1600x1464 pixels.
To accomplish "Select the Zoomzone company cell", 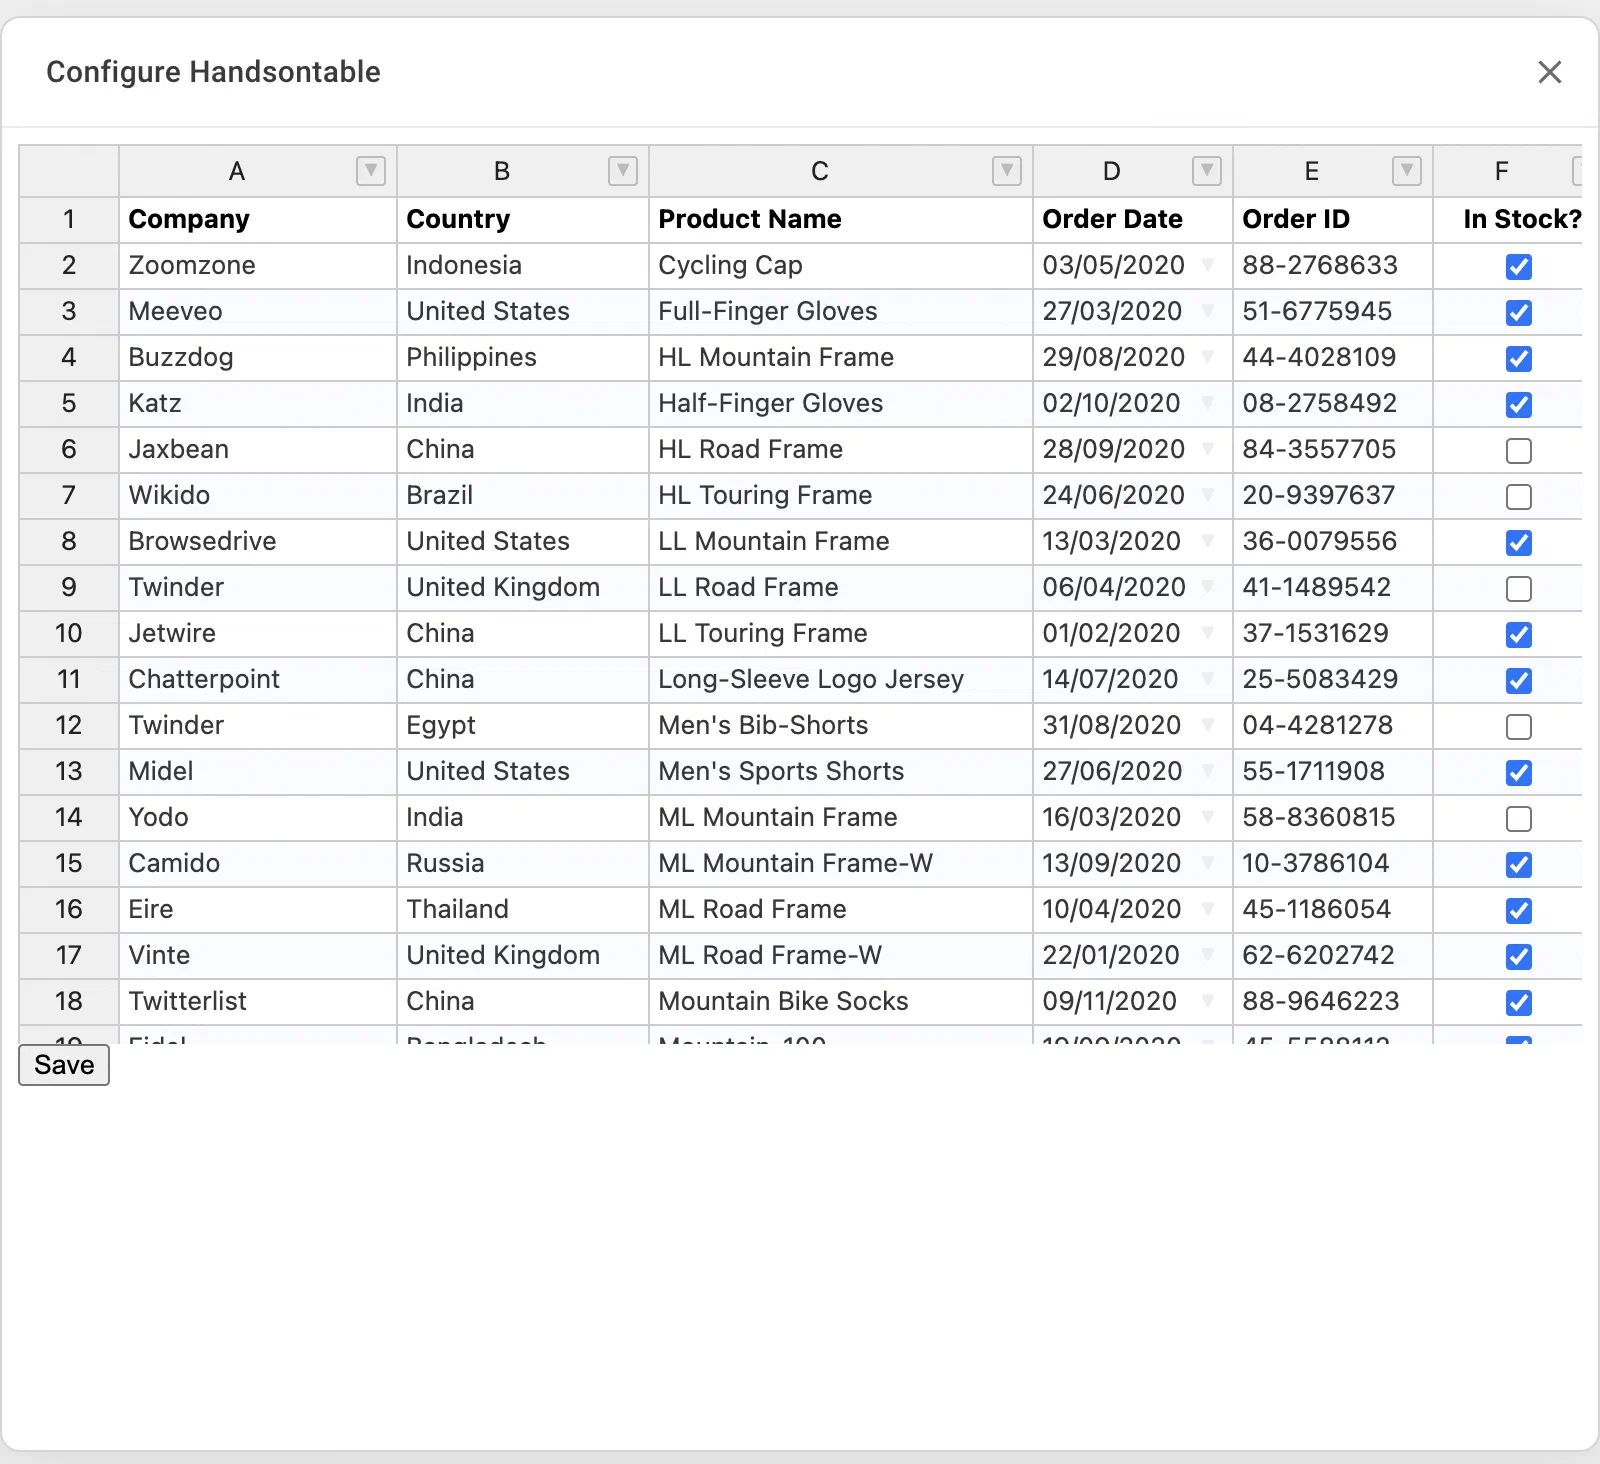I will 258,265.
